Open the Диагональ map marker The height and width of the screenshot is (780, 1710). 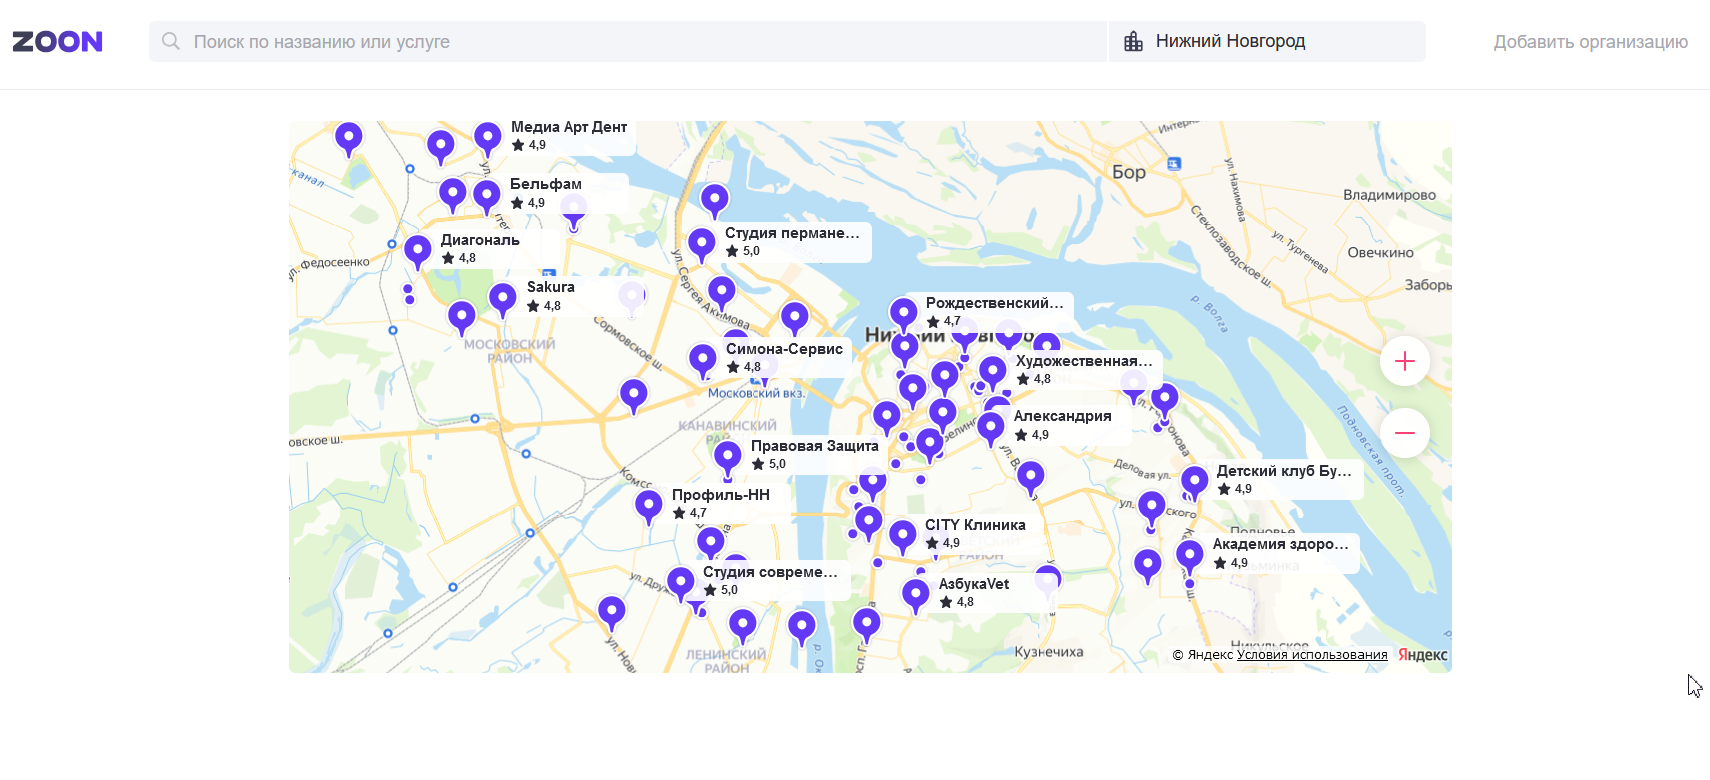tap(418, 250)
